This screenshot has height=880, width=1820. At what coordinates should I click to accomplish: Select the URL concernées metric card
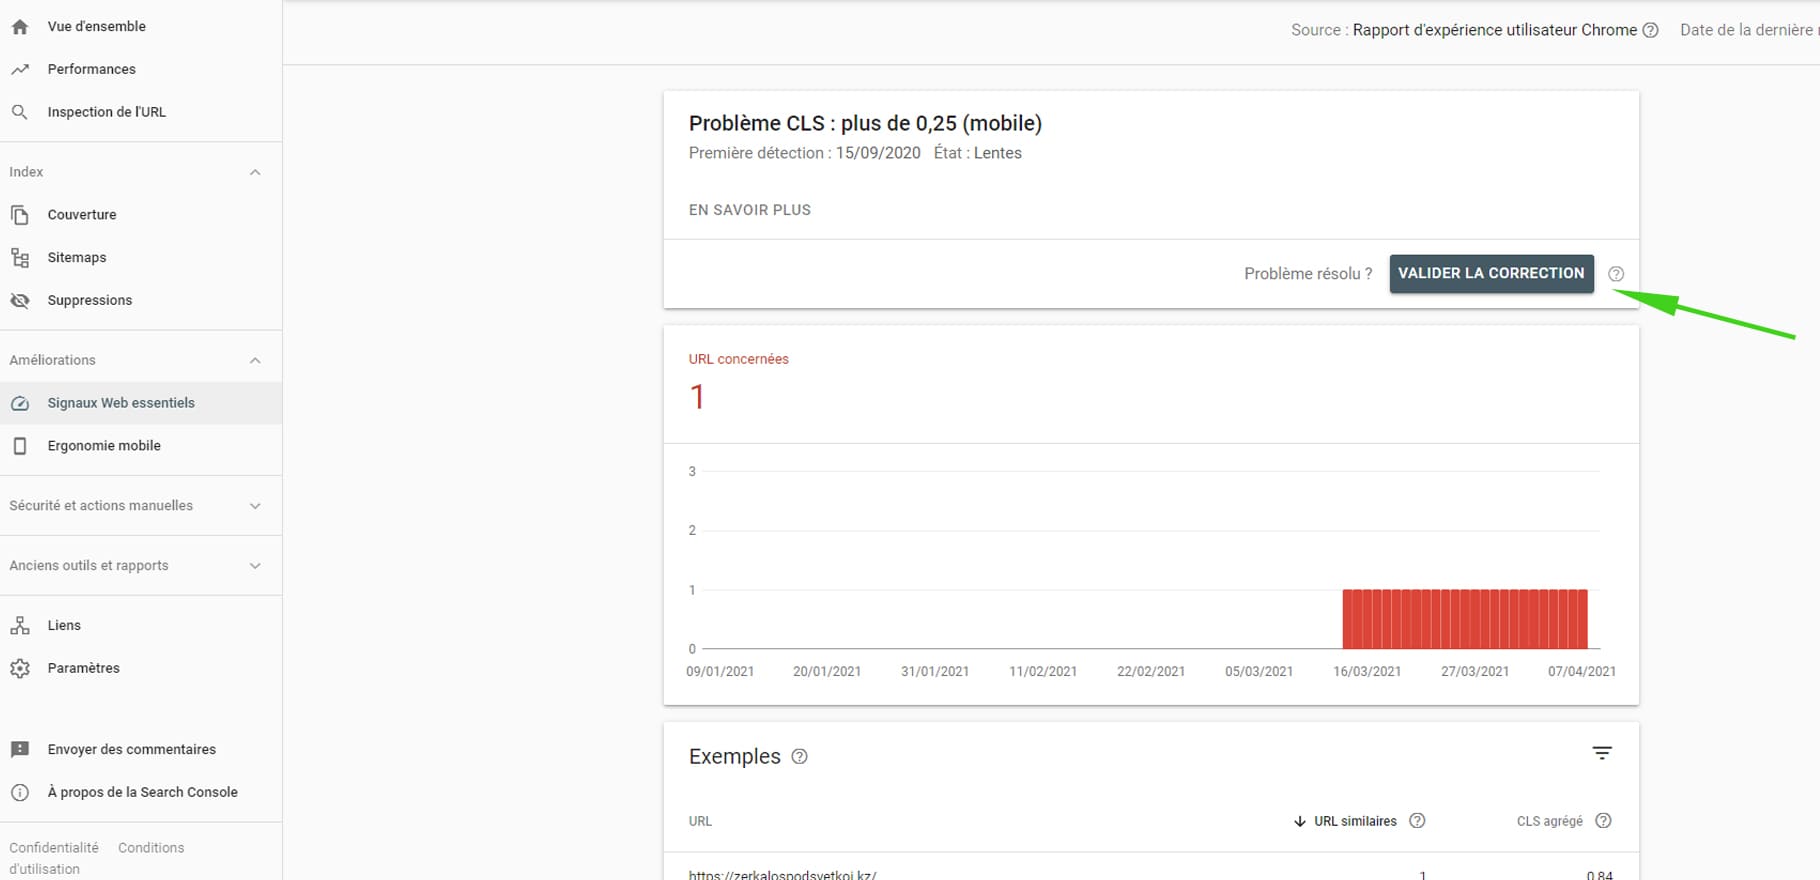[x=738, y=384]
